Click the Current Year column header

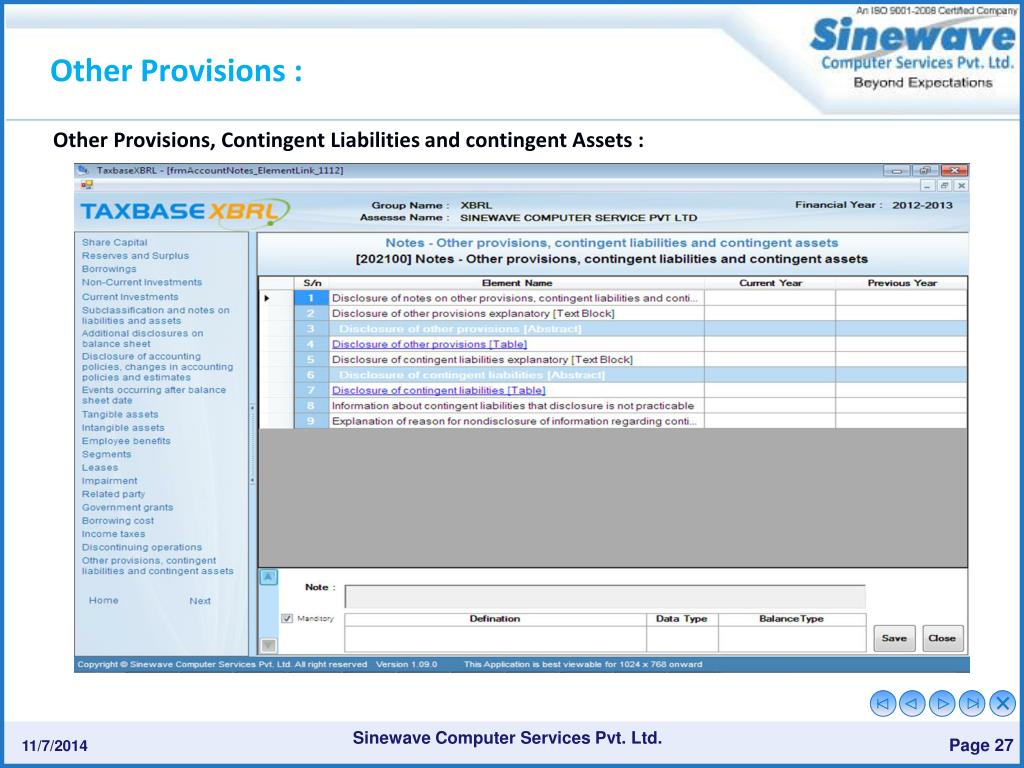[x=770, y=283]
